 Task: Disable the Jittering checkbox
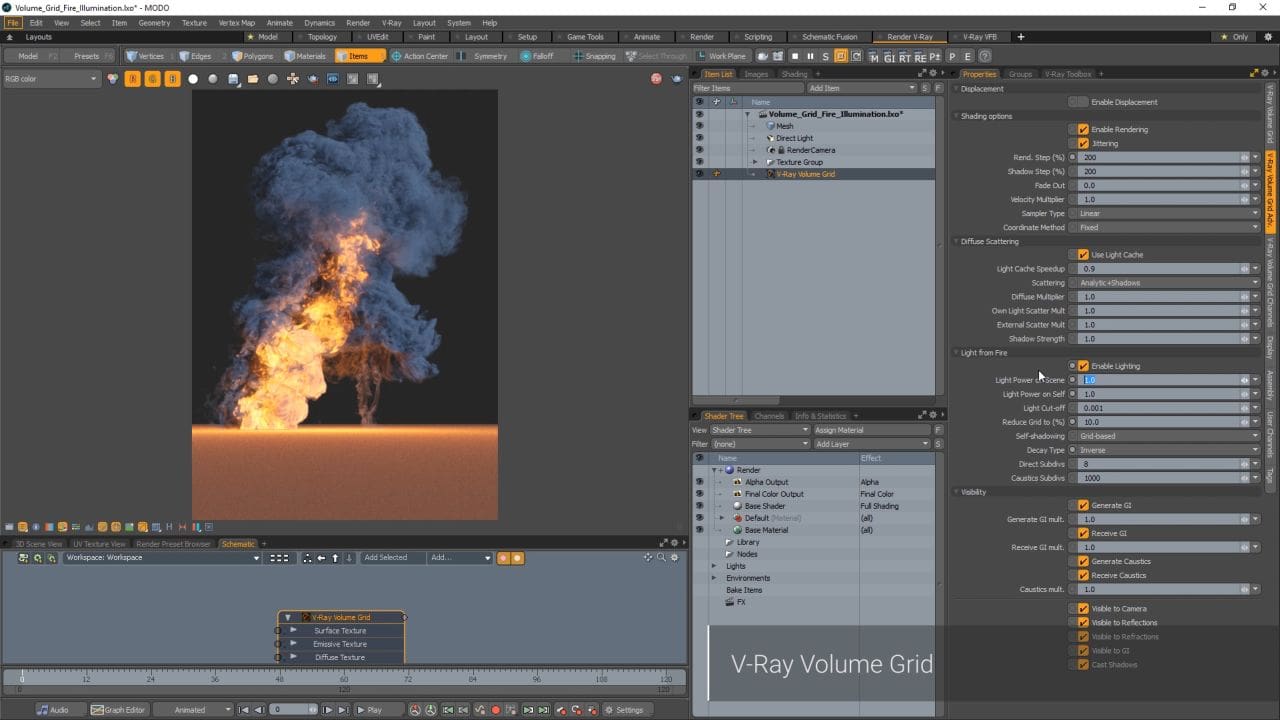[1083, 143]
